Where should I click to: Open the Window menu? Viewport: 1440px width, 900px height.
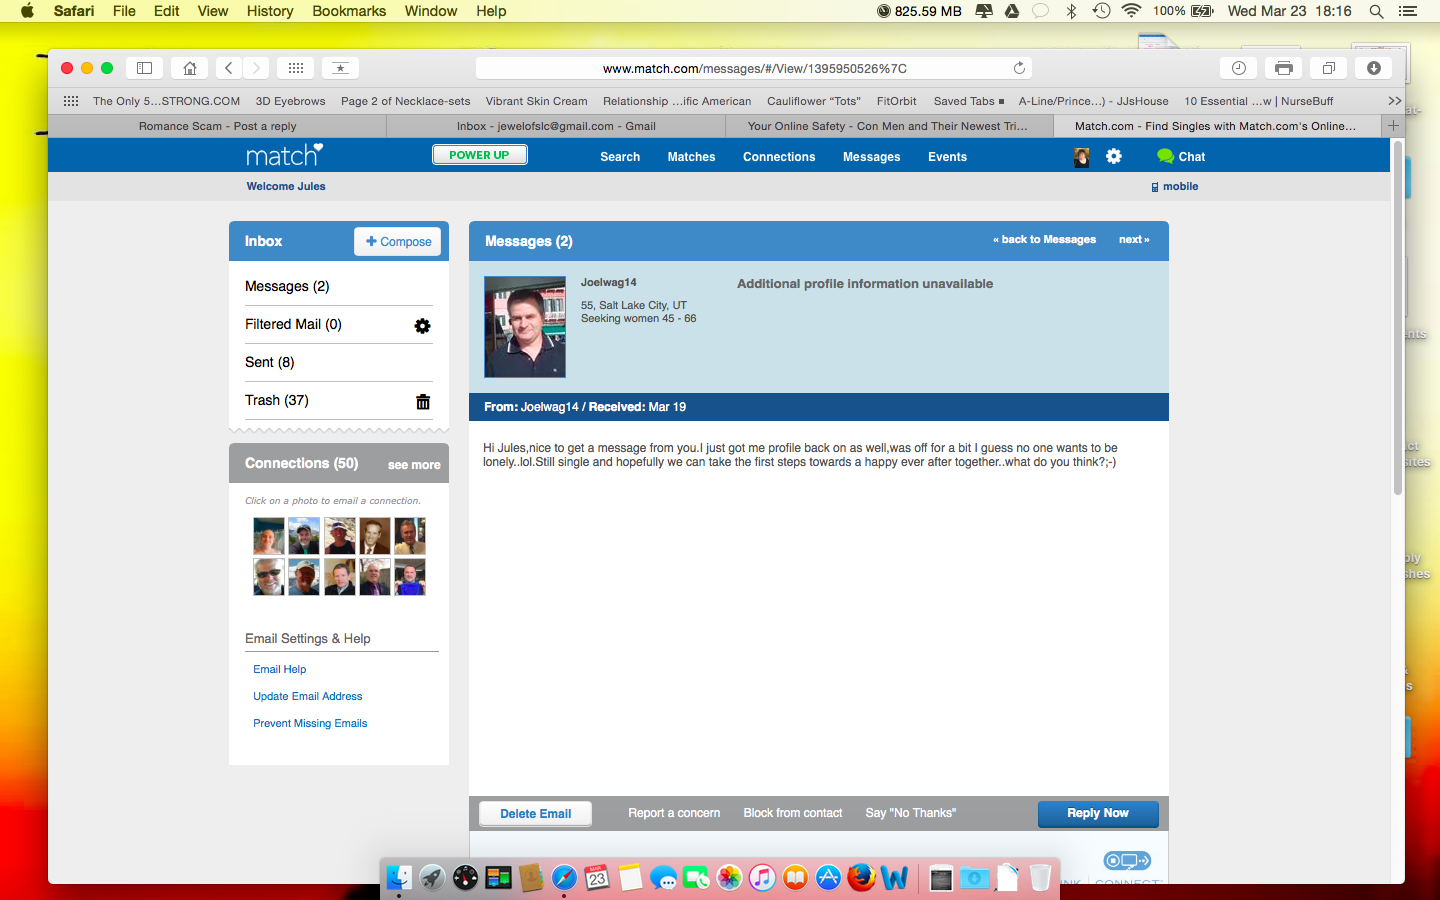pyautogui.click(x=431, y=11)
